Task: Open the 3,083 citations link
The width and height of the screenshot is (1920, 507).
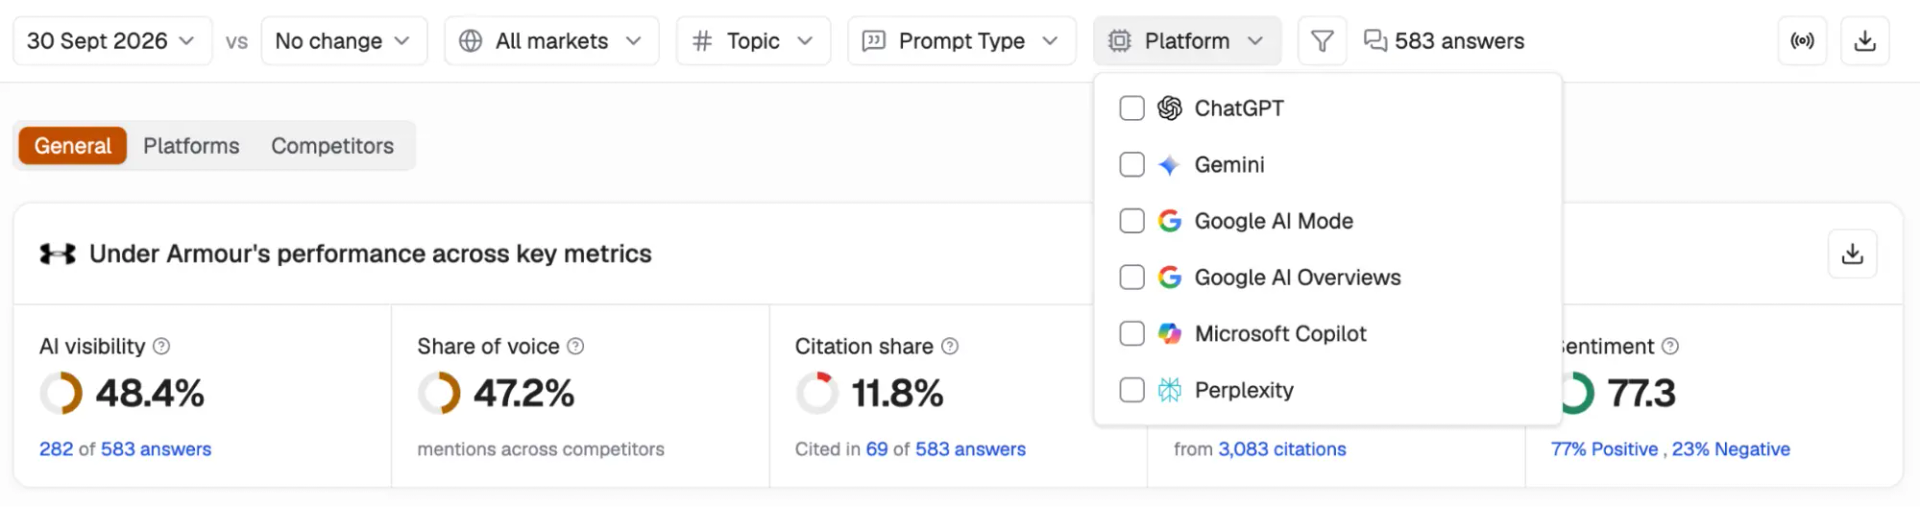Action: click(1282, 449)
